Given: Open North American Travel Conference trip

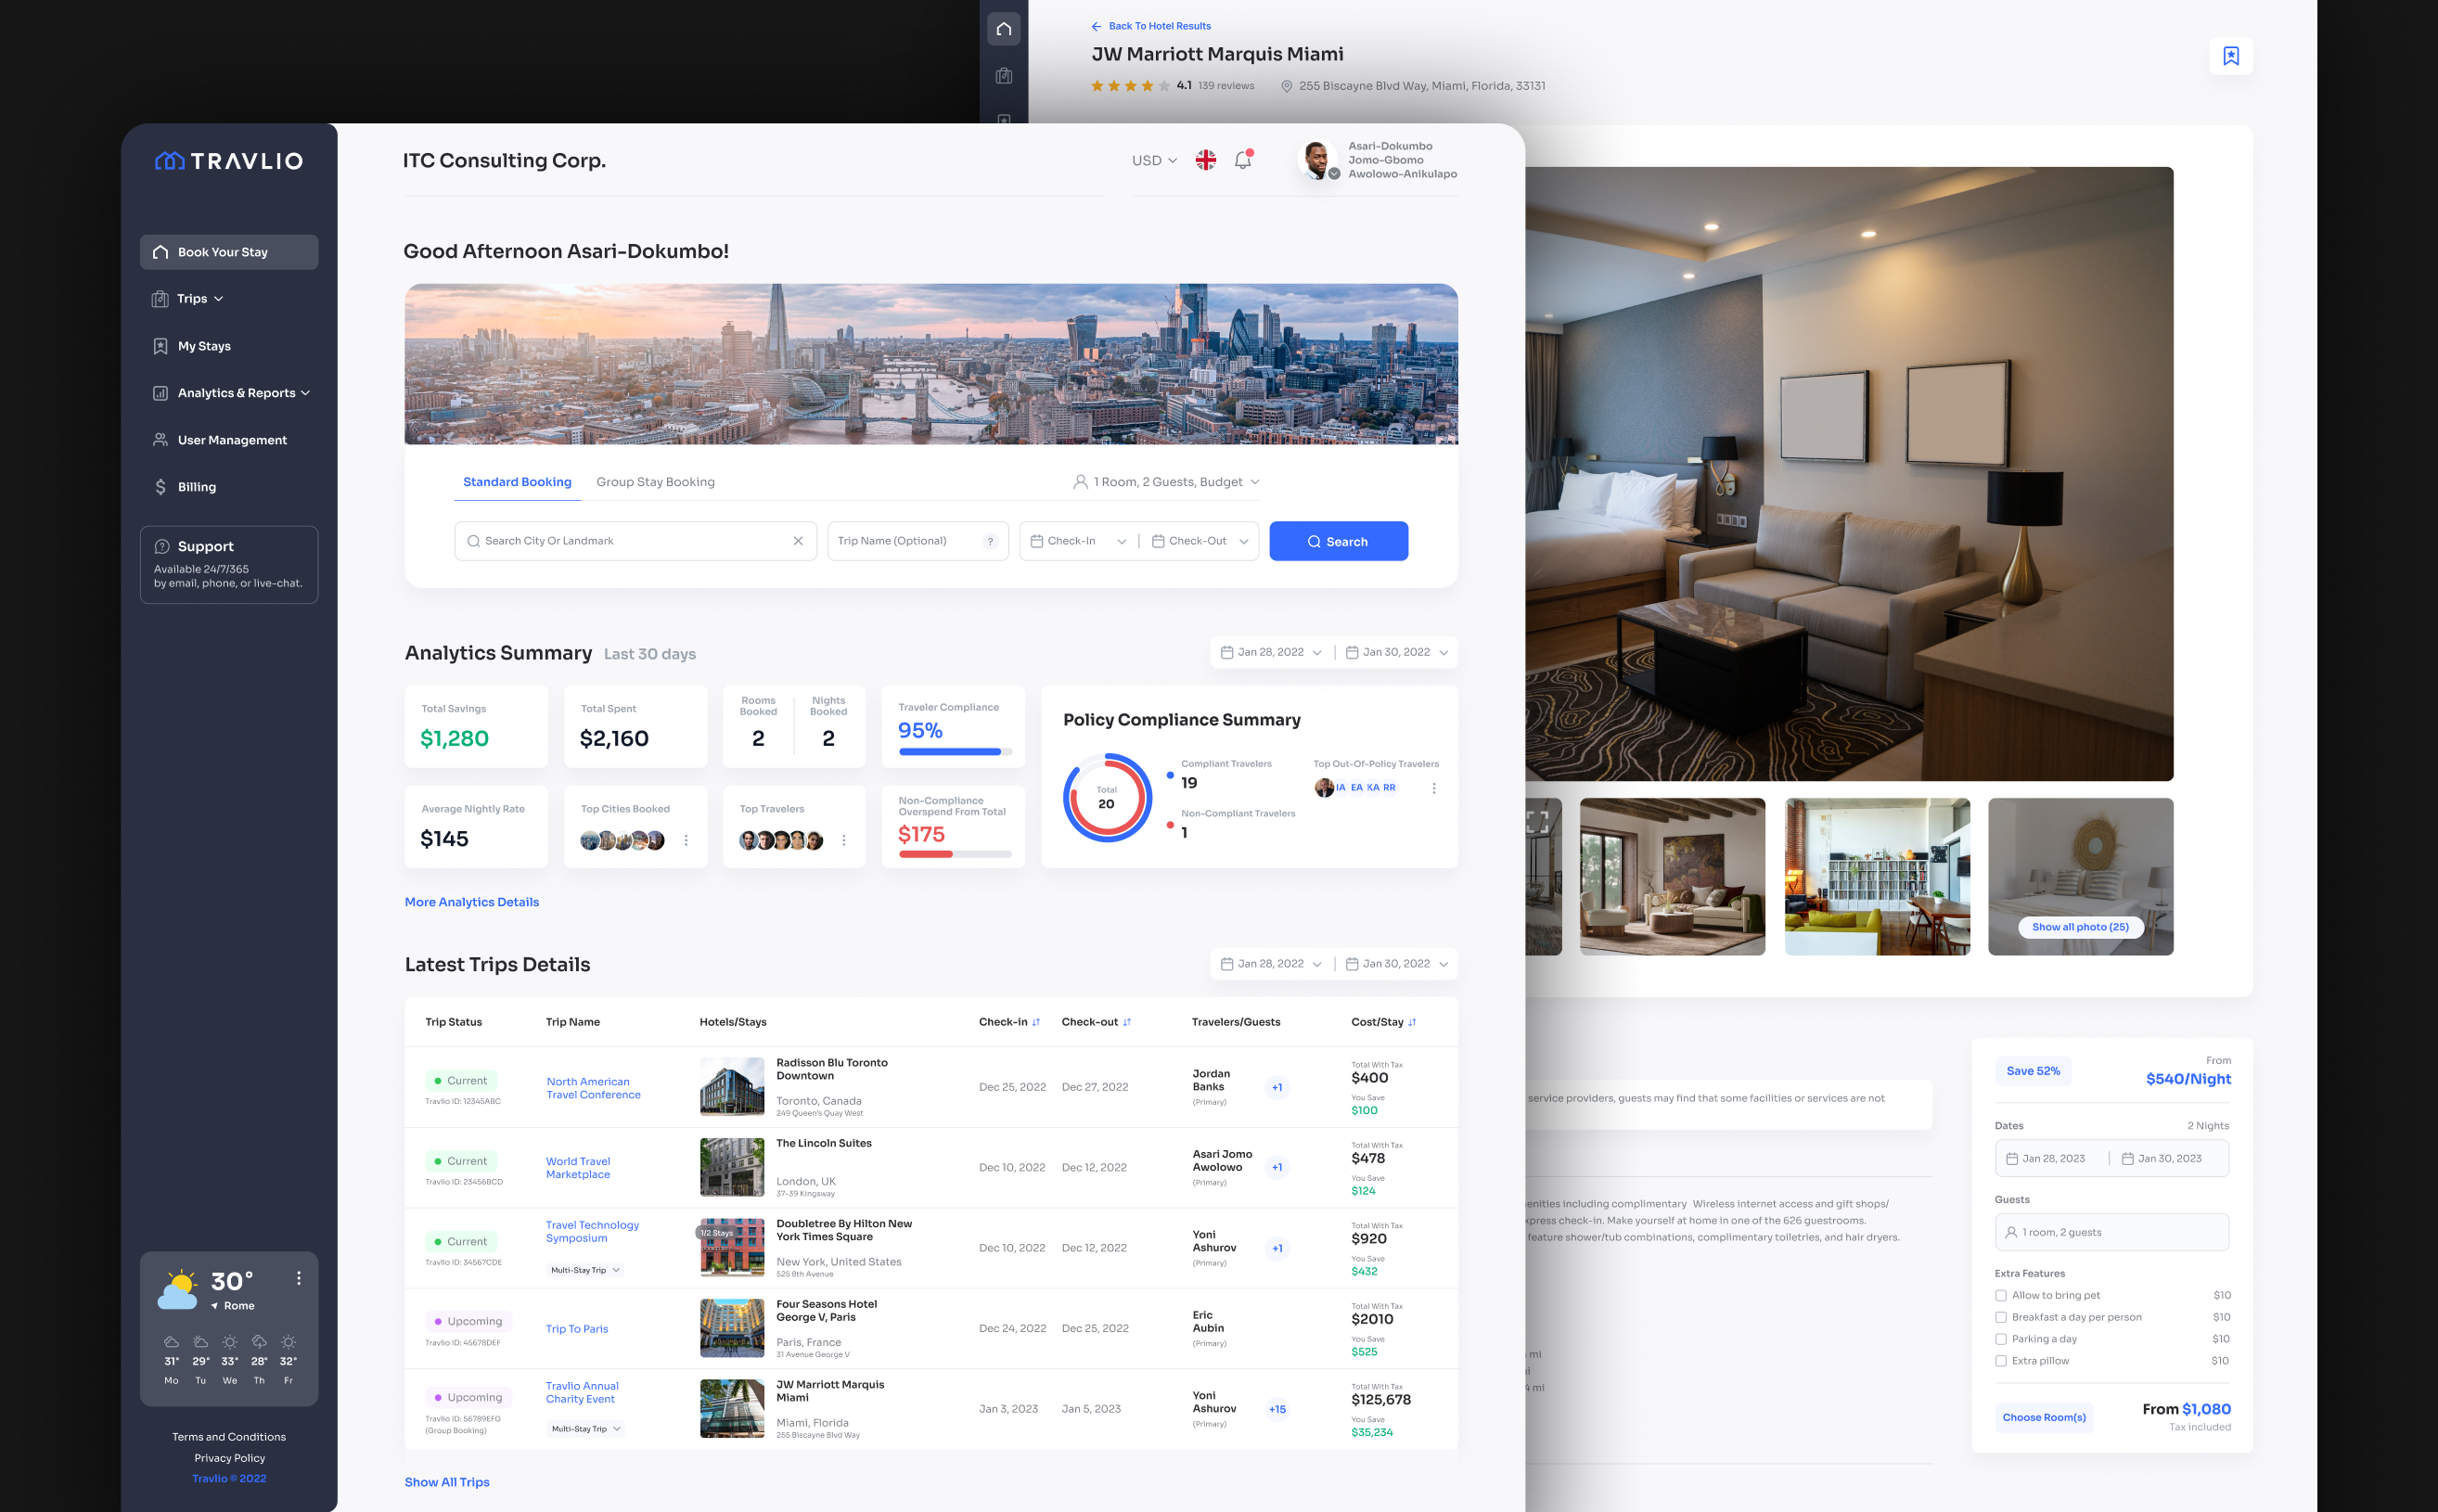Looking at the screenshot, I should click(x=593, y=1088).
